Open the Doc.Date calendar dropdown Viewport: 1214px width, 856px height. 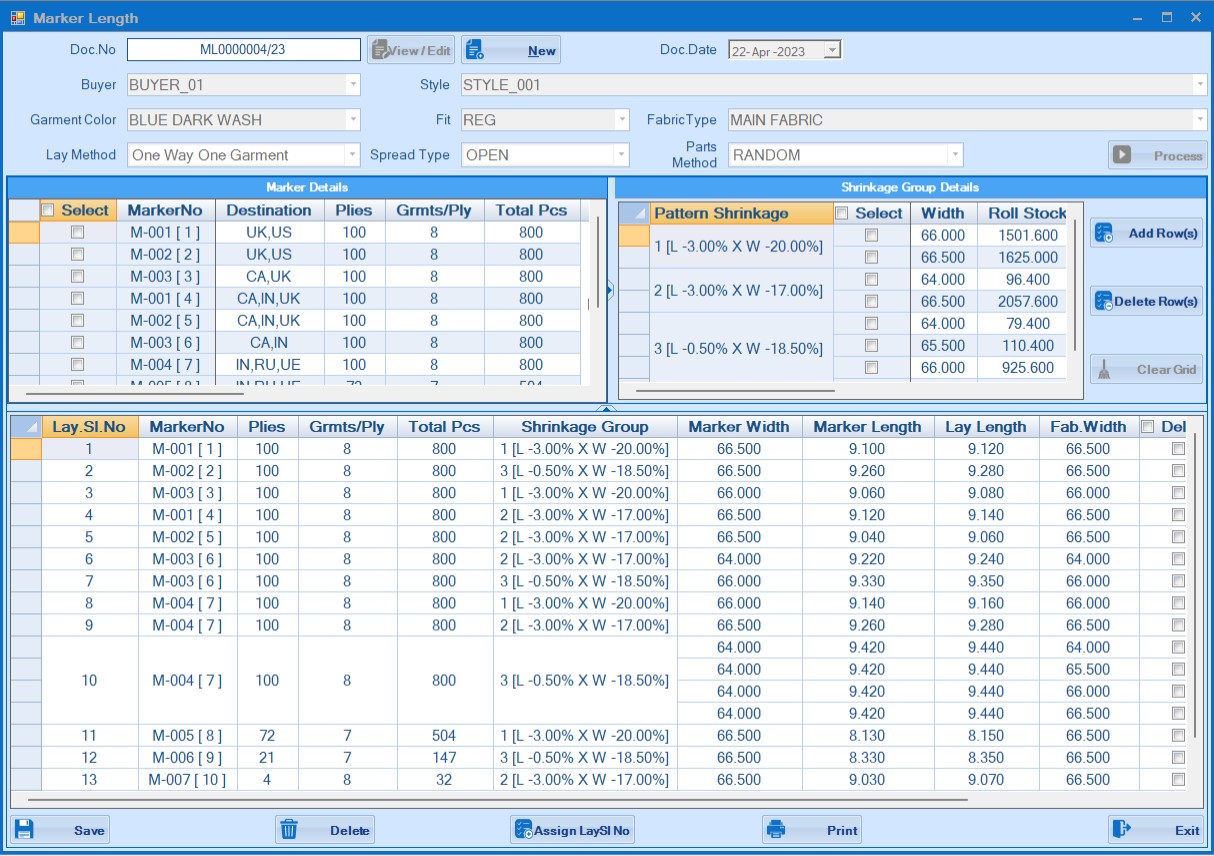(833, 51)
